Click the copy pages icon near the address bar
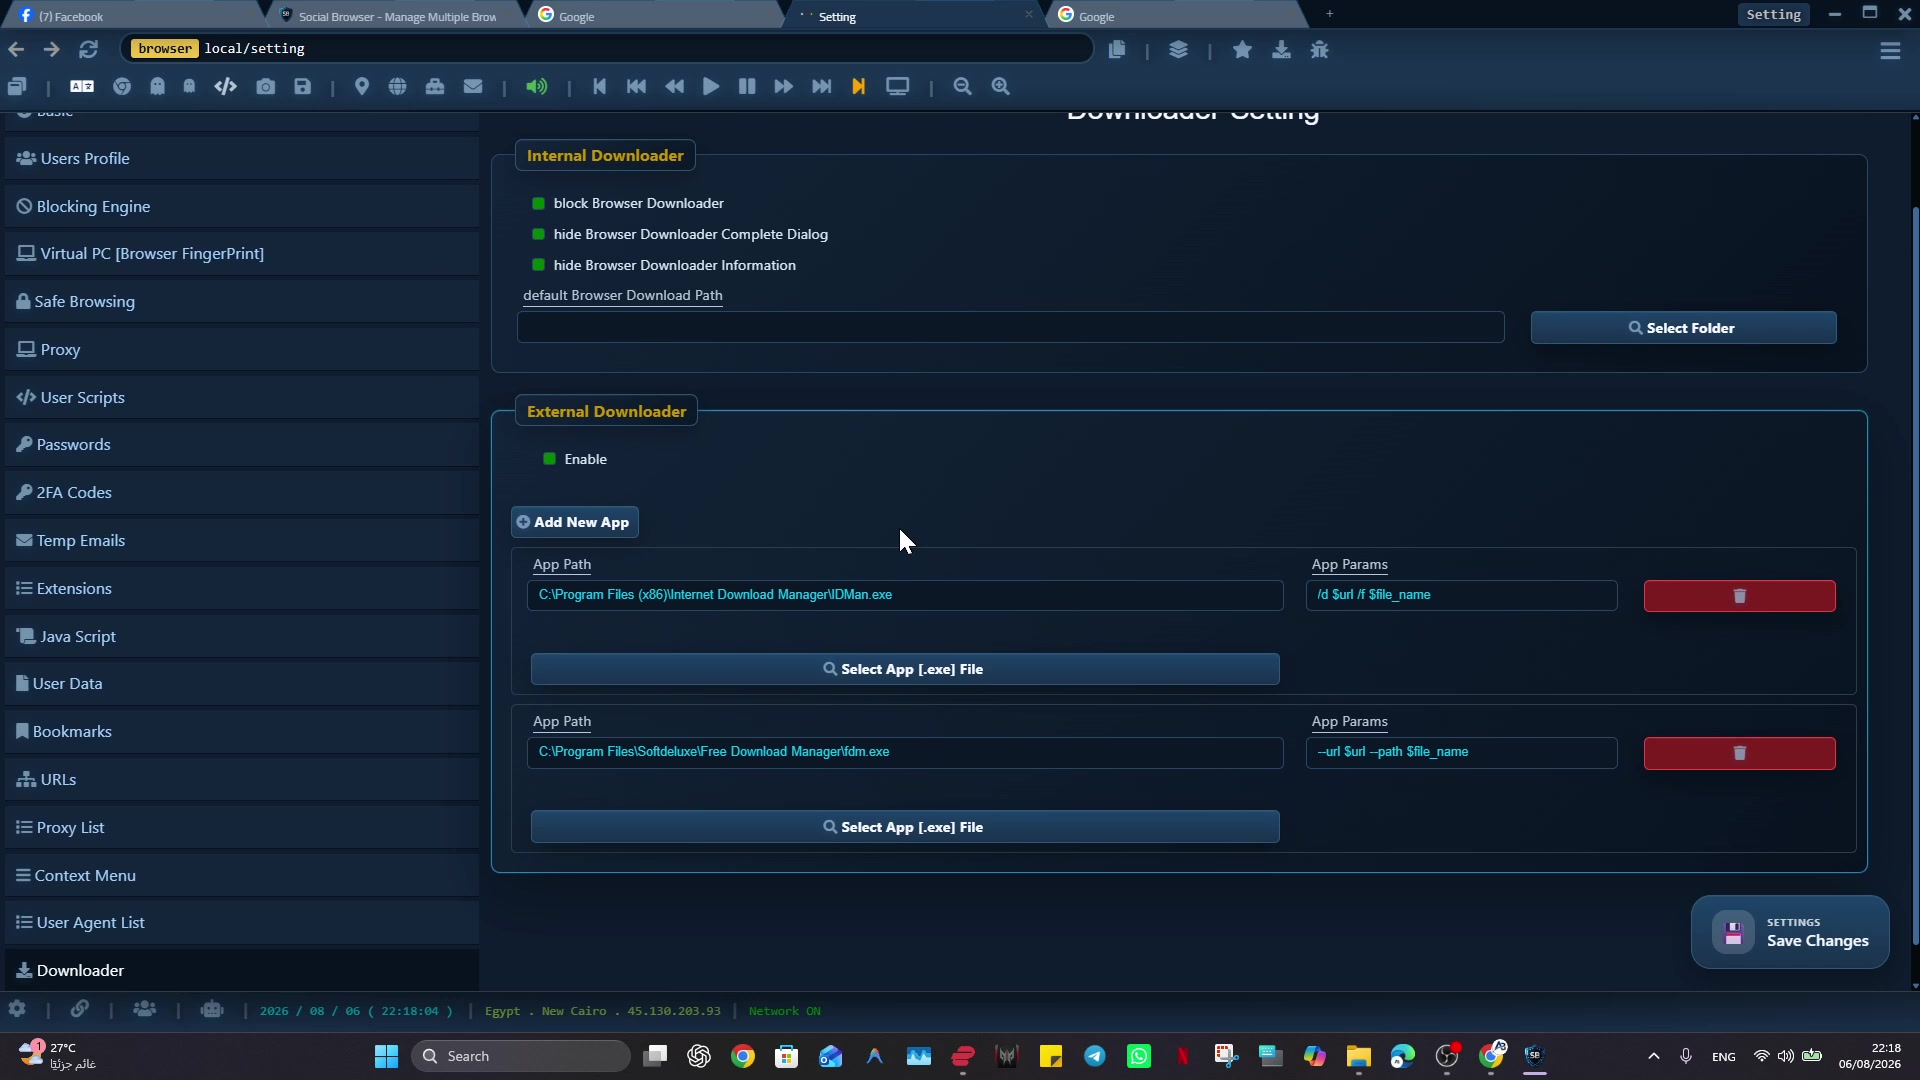The image size is (1920, 1080). (x=1117, y=50)
